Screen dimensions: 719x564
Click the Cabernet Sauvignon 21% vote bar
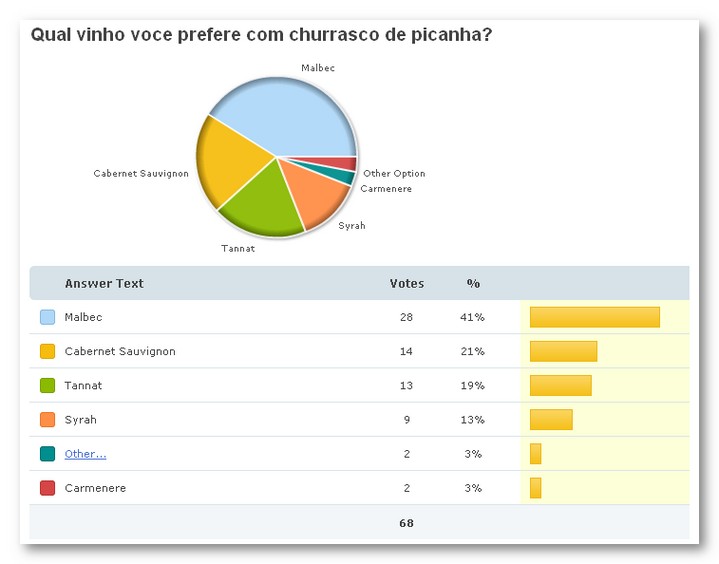tap(563, 351)
